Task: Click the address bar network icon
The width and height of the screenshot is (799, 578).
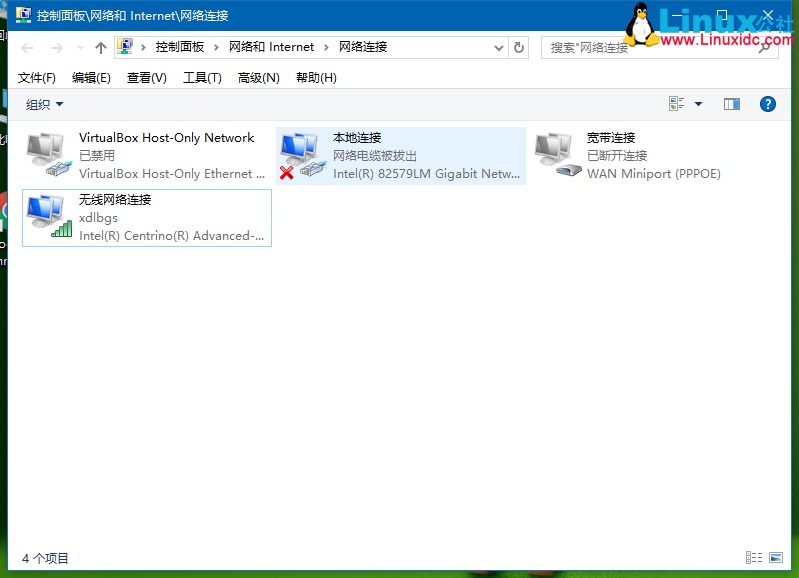Action: [125, 47]
